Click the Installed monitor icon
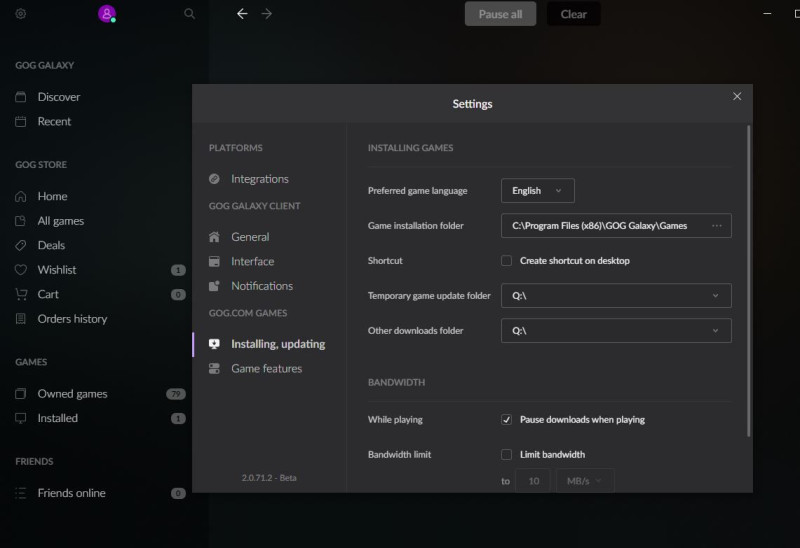 pyautogui.click(x=20, y=418)
